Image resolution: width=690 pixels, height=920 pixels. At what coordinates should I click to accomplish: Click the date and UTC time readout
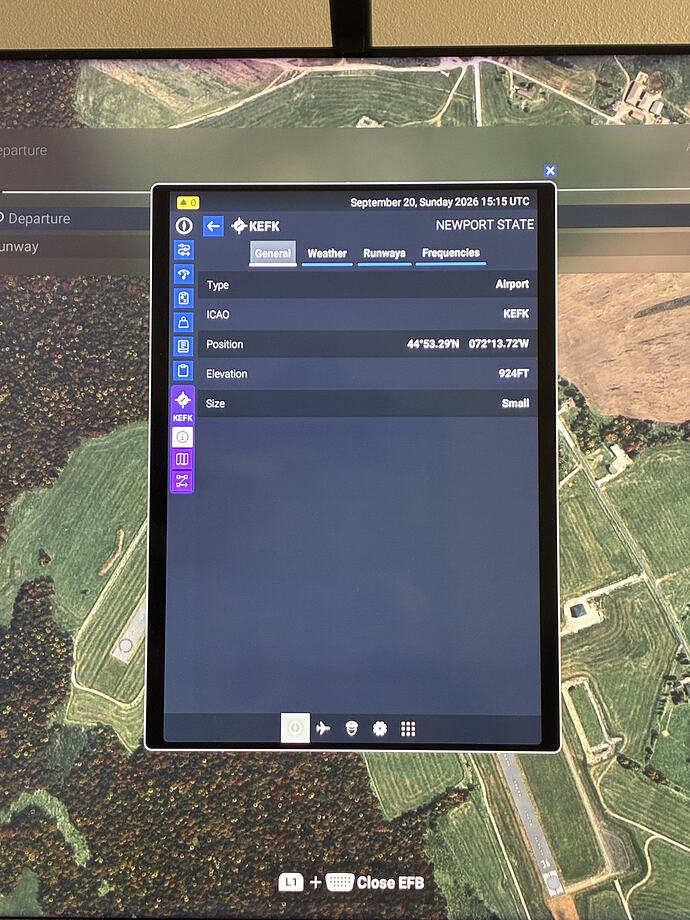tap(440, 202)
